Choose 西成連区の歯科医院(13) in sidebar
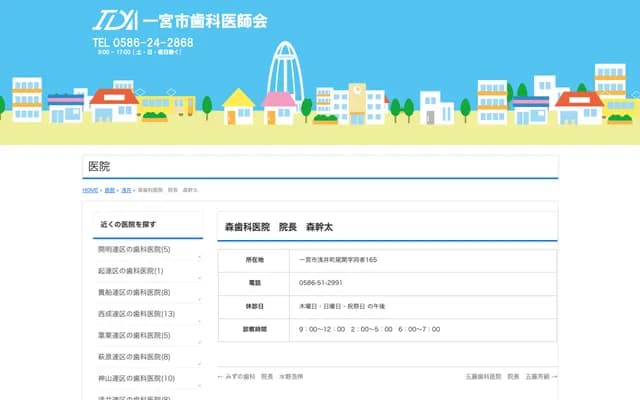 tap(136, 314)
